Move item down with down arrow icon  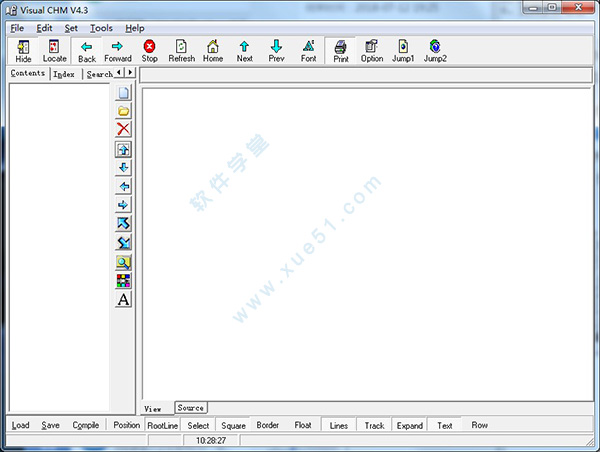pyautogui.click(x=123, y=168)
